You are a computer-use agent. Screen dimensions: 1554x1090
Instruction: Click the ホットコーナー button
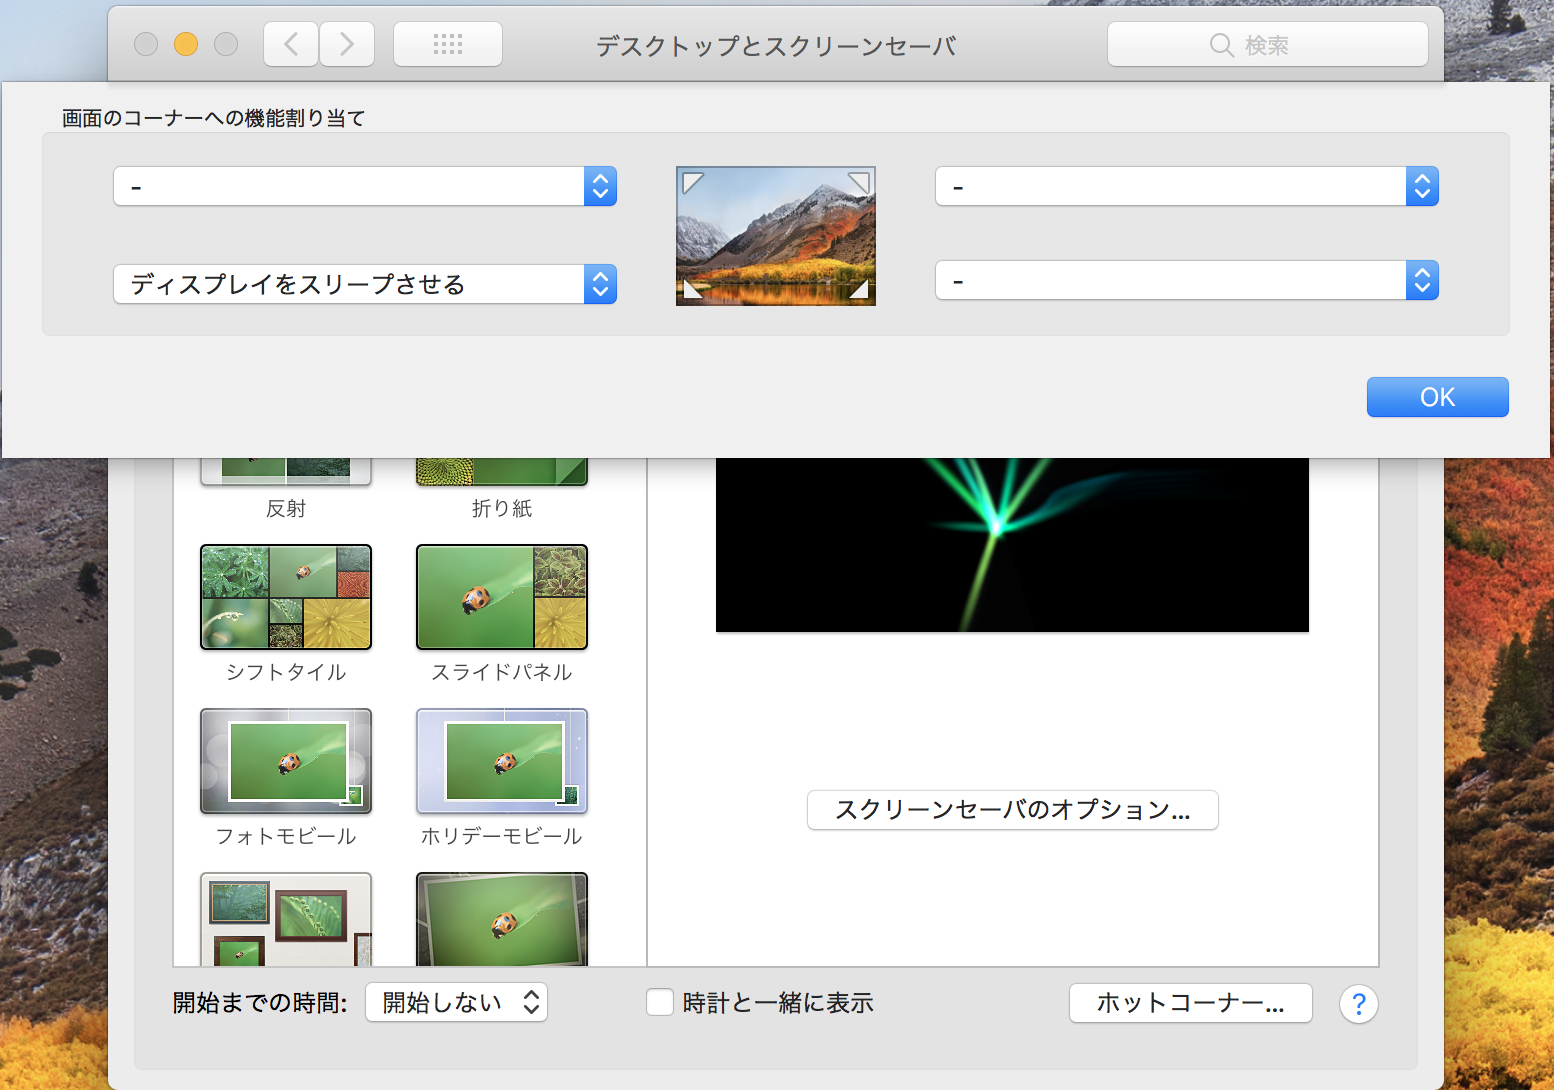[1190, 1003]
